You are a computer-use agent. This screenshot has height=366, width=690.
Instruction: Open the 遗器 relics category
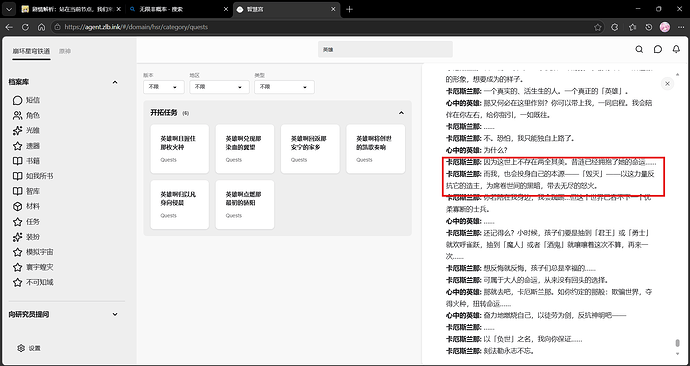[26, 146]
